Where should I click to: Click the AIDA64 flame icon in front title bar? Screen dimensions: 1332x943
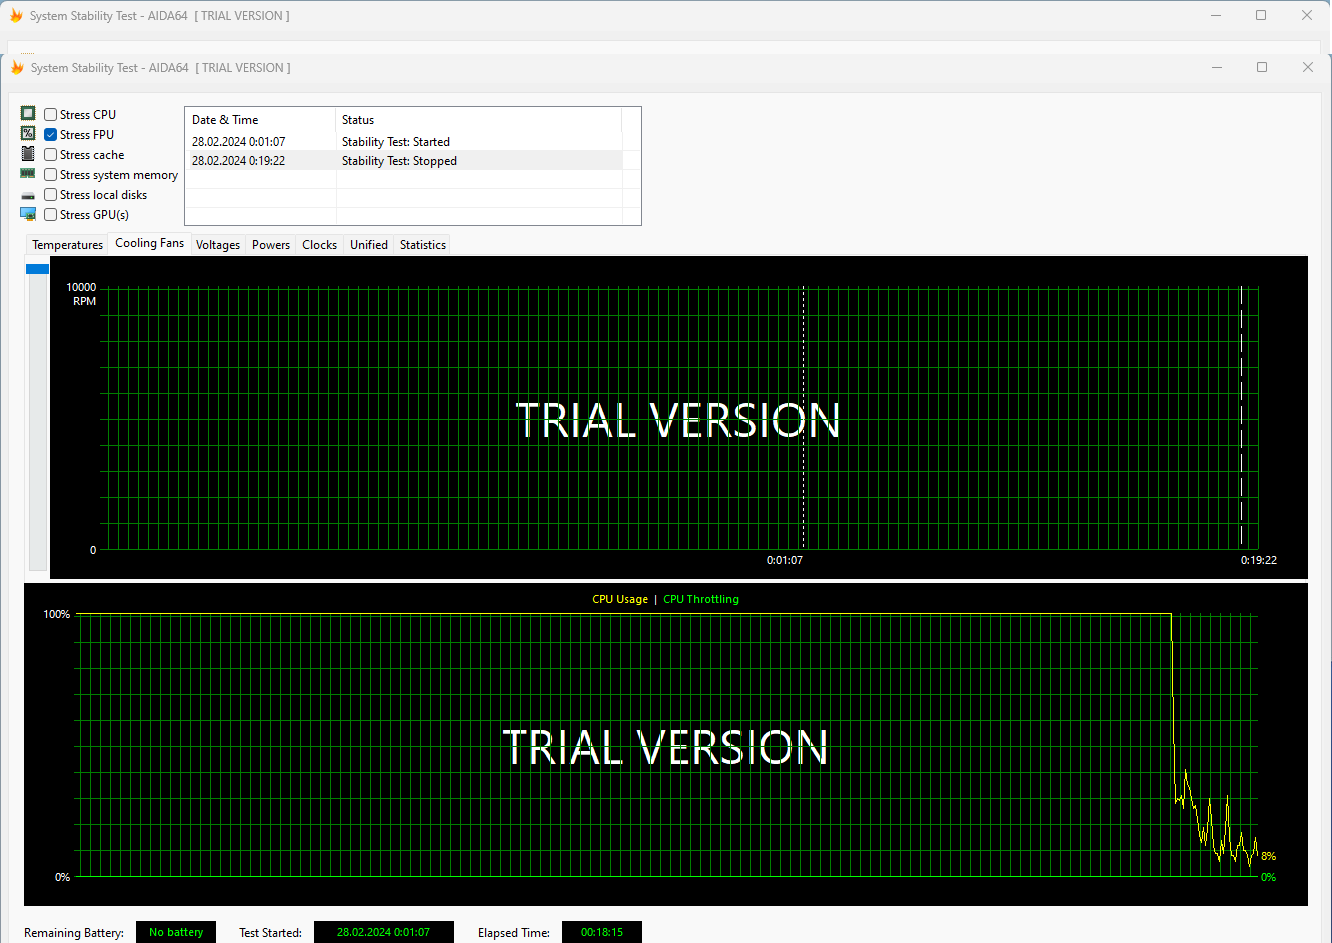point(17,68)
